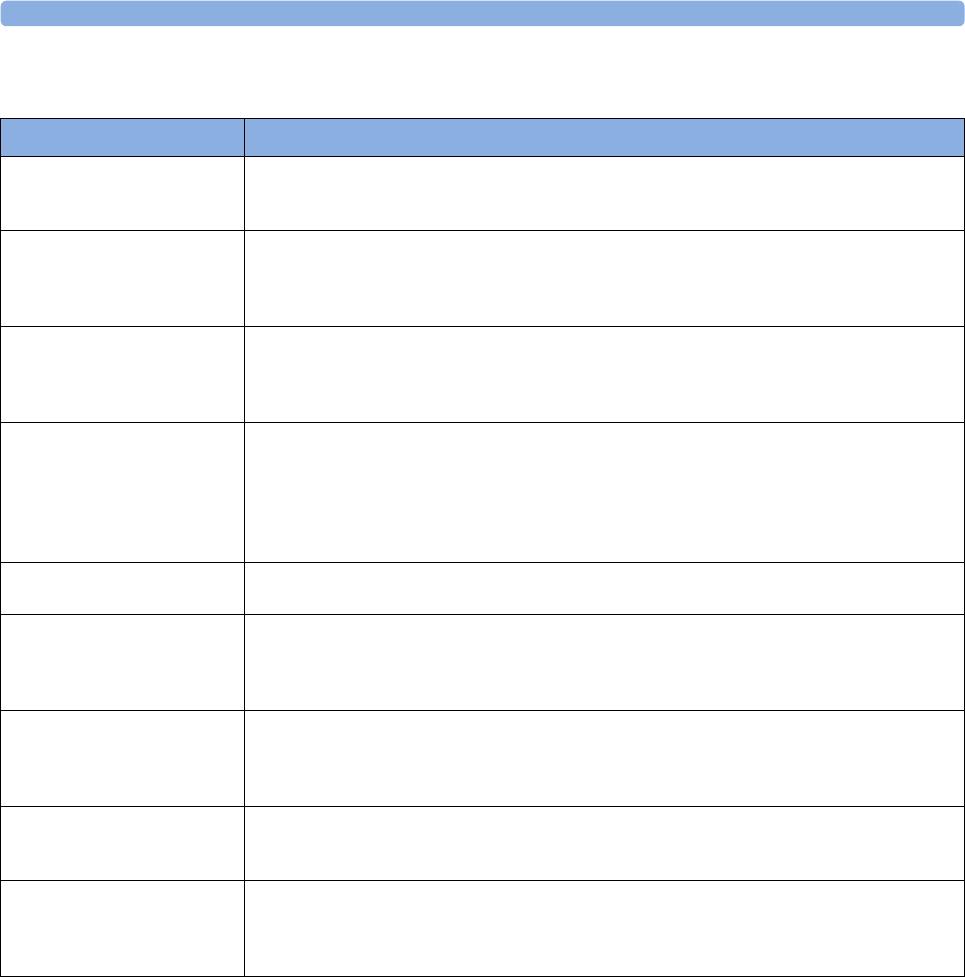The width and height of the screenshot is (965, 977).
Task: Click the shortest body row's wide cell
Action: 604,588
